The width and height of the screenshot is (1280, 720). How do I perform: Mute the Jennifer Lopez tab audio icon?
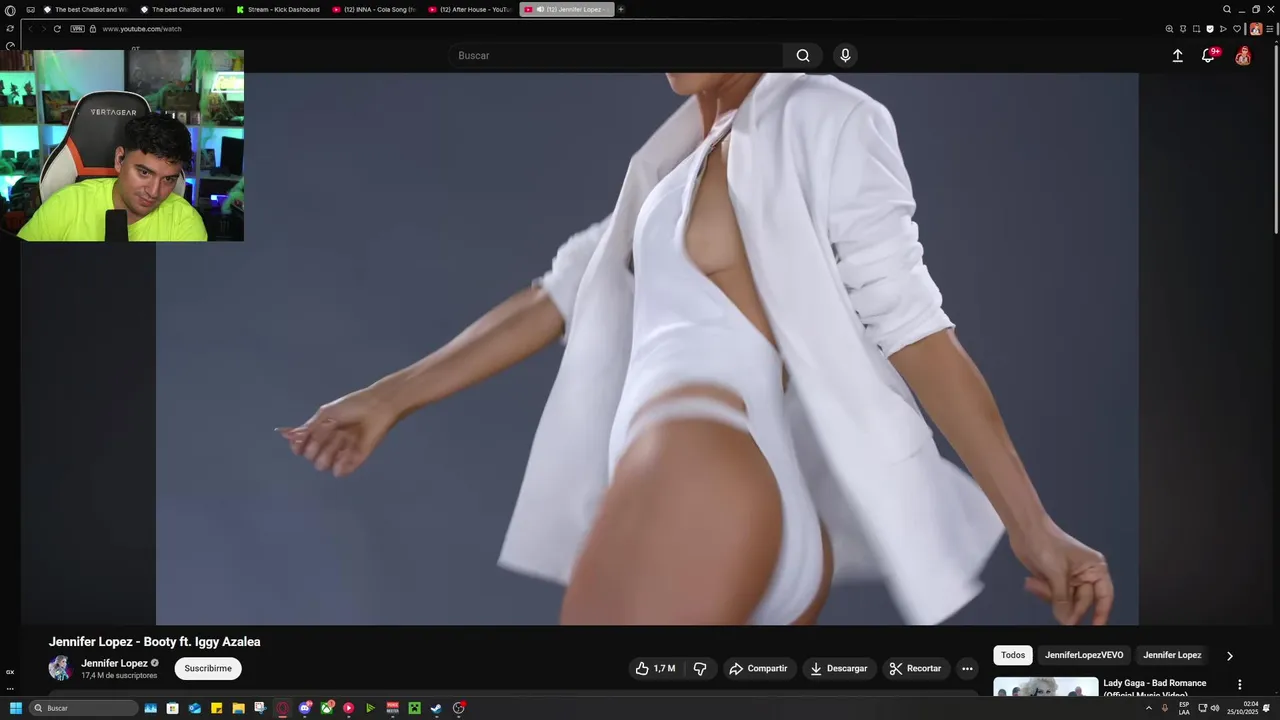tap(540, 9)
